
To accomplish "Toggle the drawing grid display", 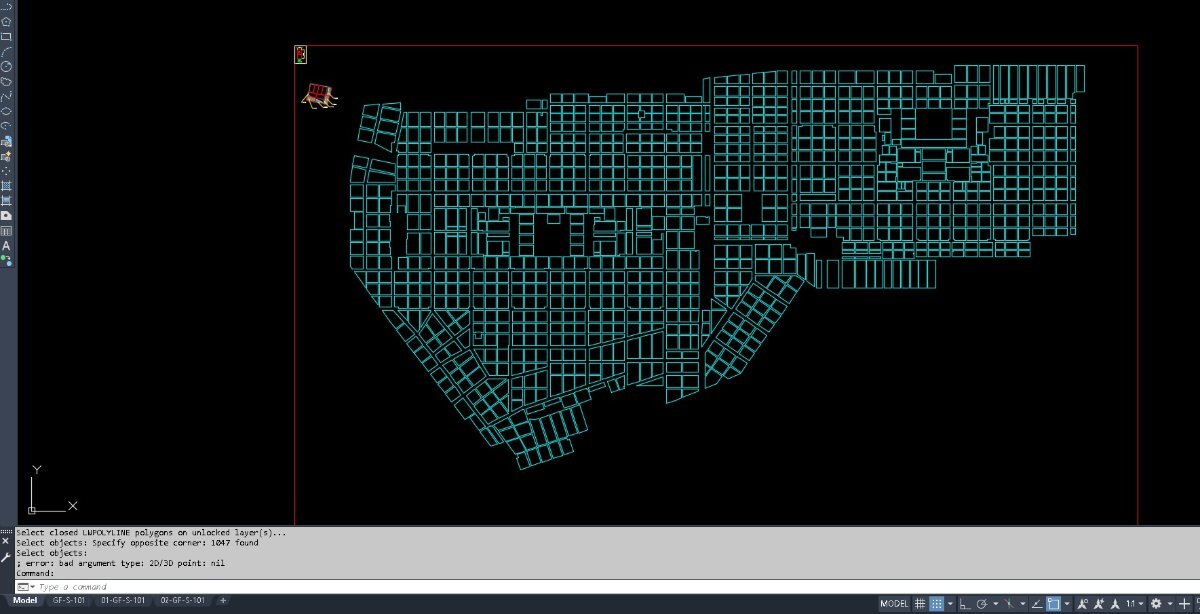I will pyautogui.click(x=920, y=604).
